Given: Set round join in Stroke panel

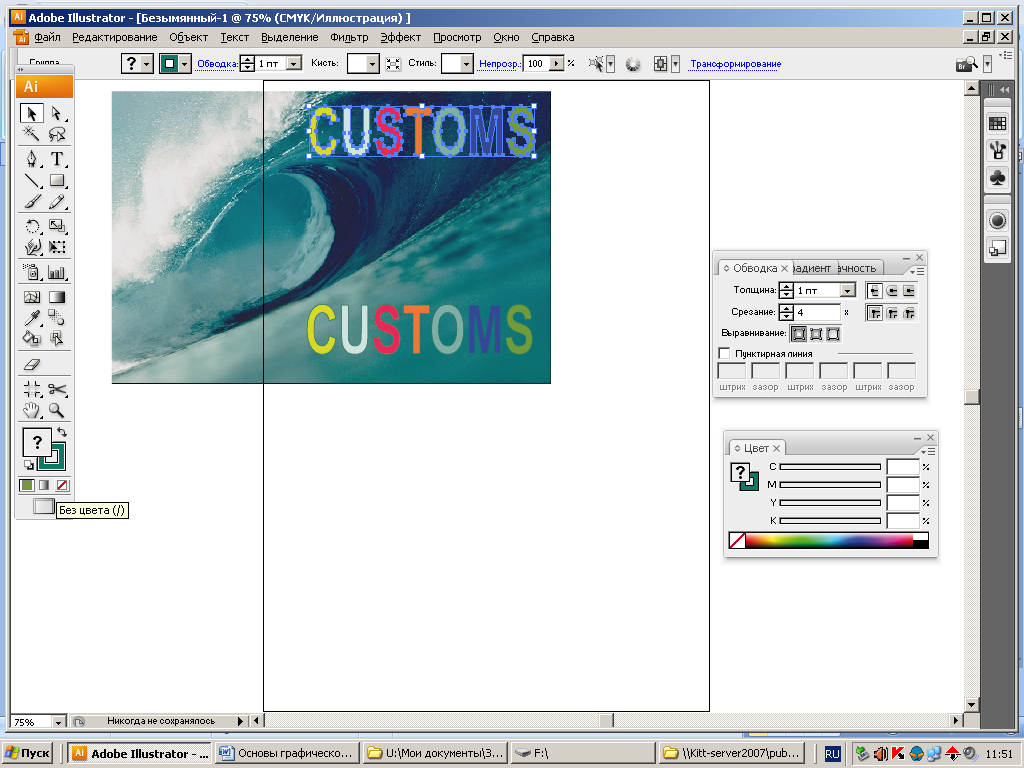Looking at the screenshot, I should pos(891,313).
